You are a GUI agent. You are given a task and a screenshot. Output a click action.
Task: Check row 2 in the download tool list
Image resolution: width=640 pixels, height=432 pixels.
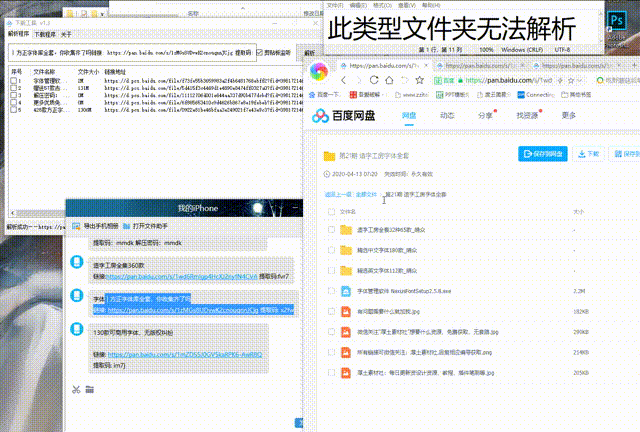click(13, 88)
